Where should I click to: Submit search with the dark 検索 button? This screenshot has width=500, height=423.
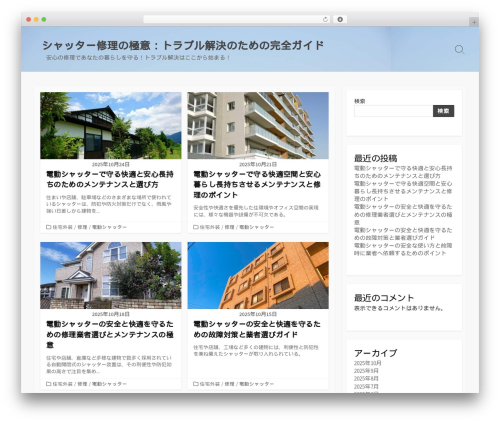443,111
